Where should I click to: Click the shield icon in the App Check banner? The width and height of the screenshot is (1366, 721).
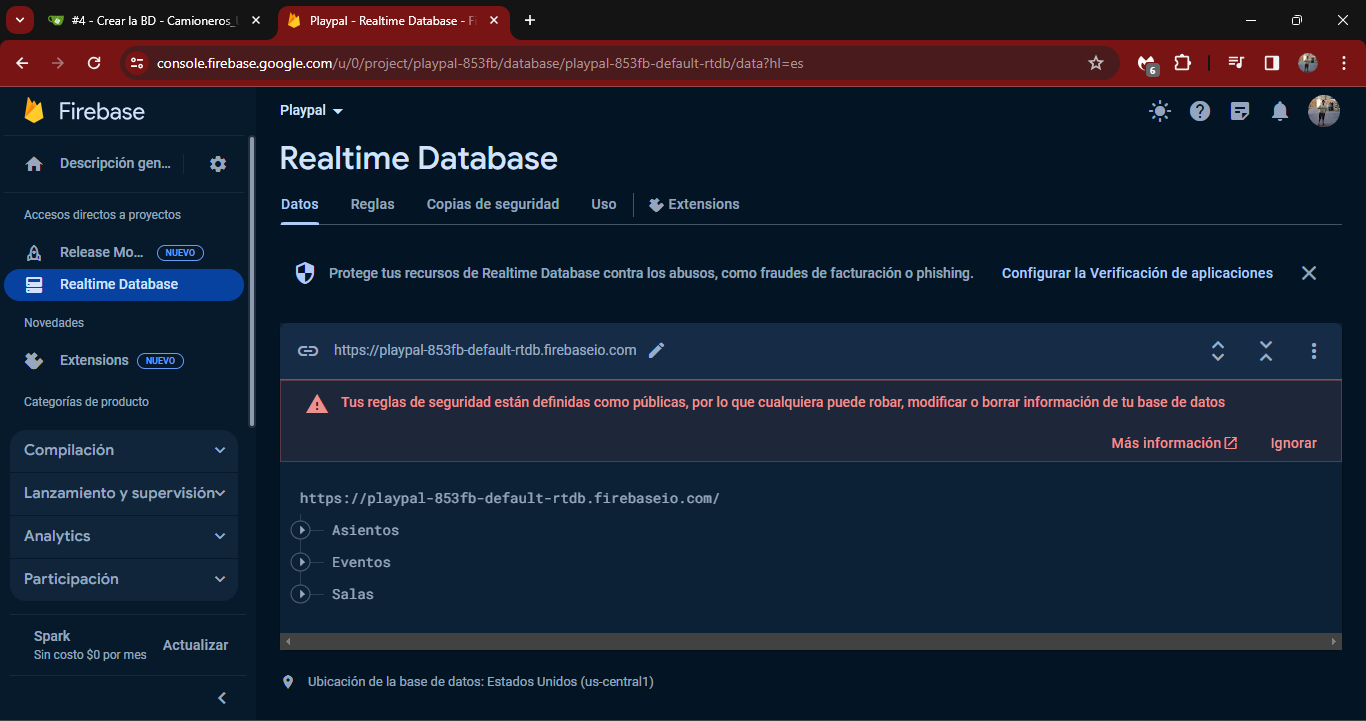click(x=305, y=273)
